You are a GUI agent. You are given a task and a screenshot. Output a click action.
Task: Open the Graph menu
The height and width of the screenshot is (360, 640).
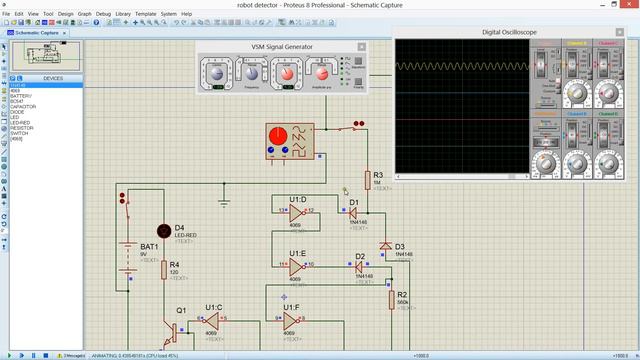[x=84, y=14]
